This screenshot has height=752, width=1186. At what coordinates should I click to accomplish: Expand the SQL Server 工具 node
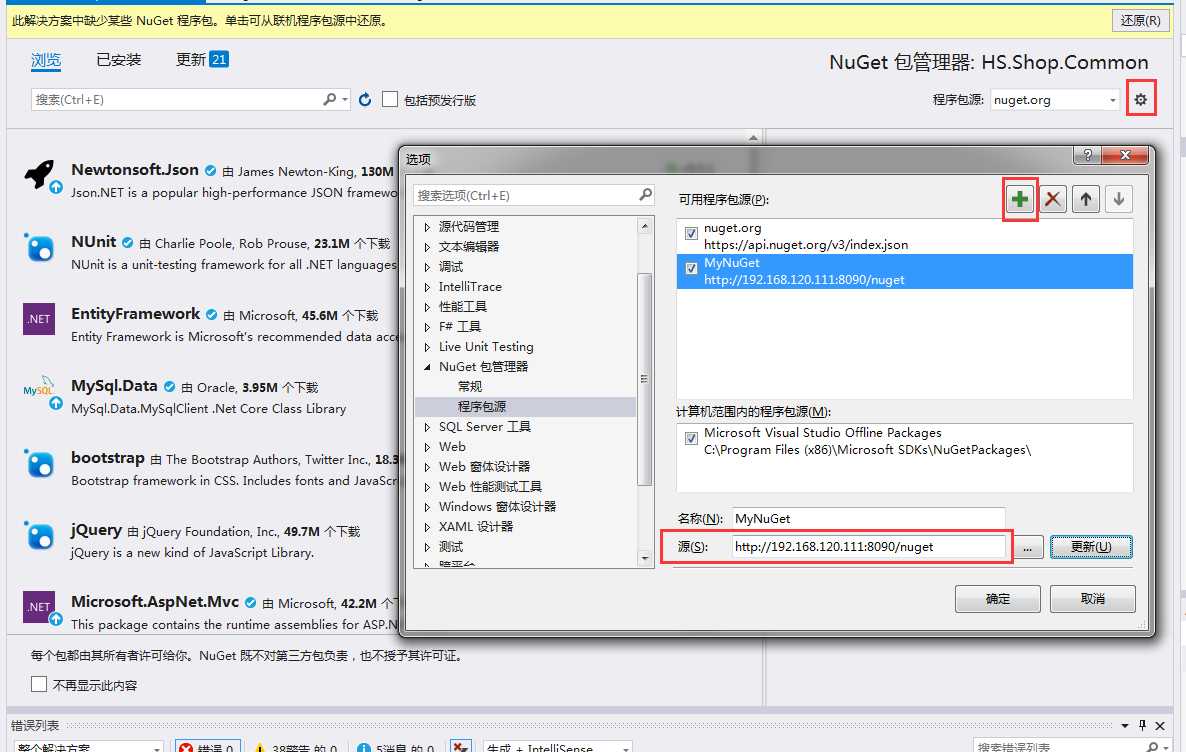(x=427, y=427)
